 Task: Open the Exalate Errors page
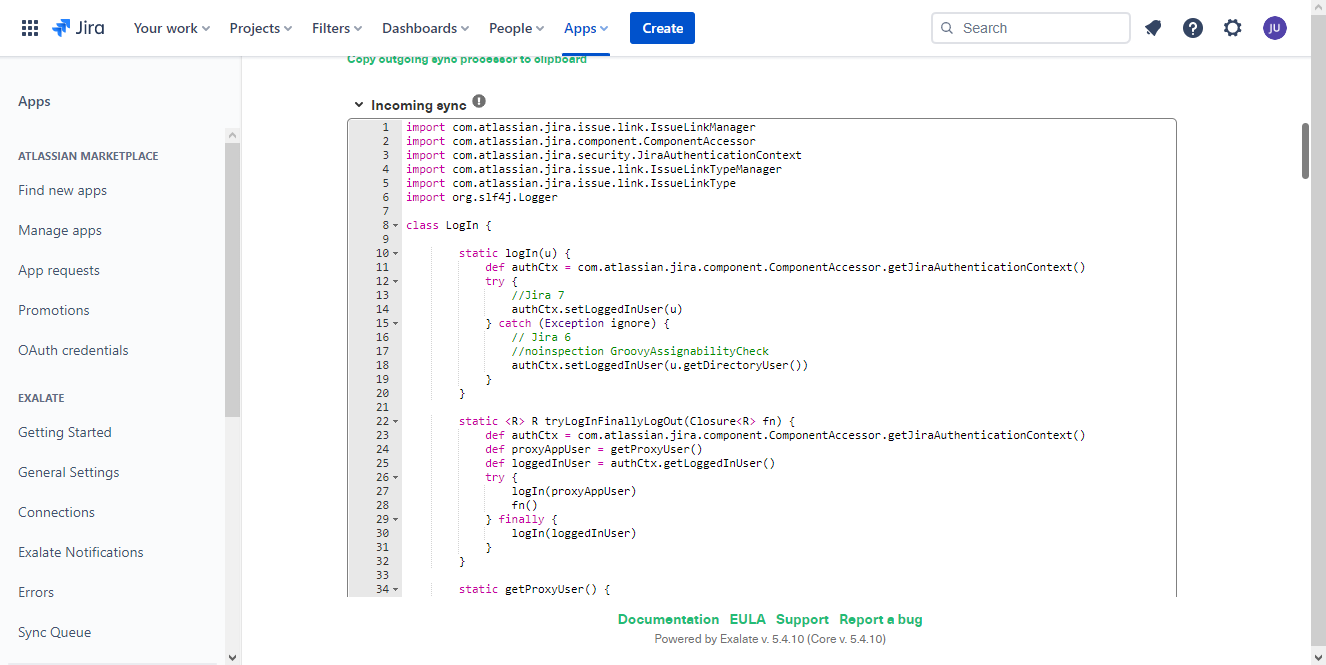point(36,592)
